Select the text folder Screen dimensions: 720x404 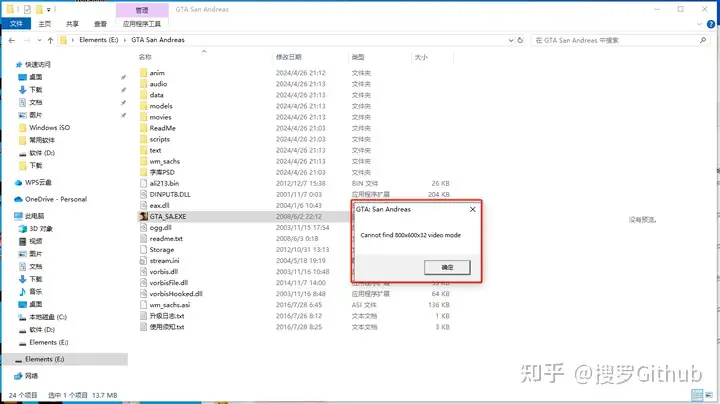click(x=155, y=150)
